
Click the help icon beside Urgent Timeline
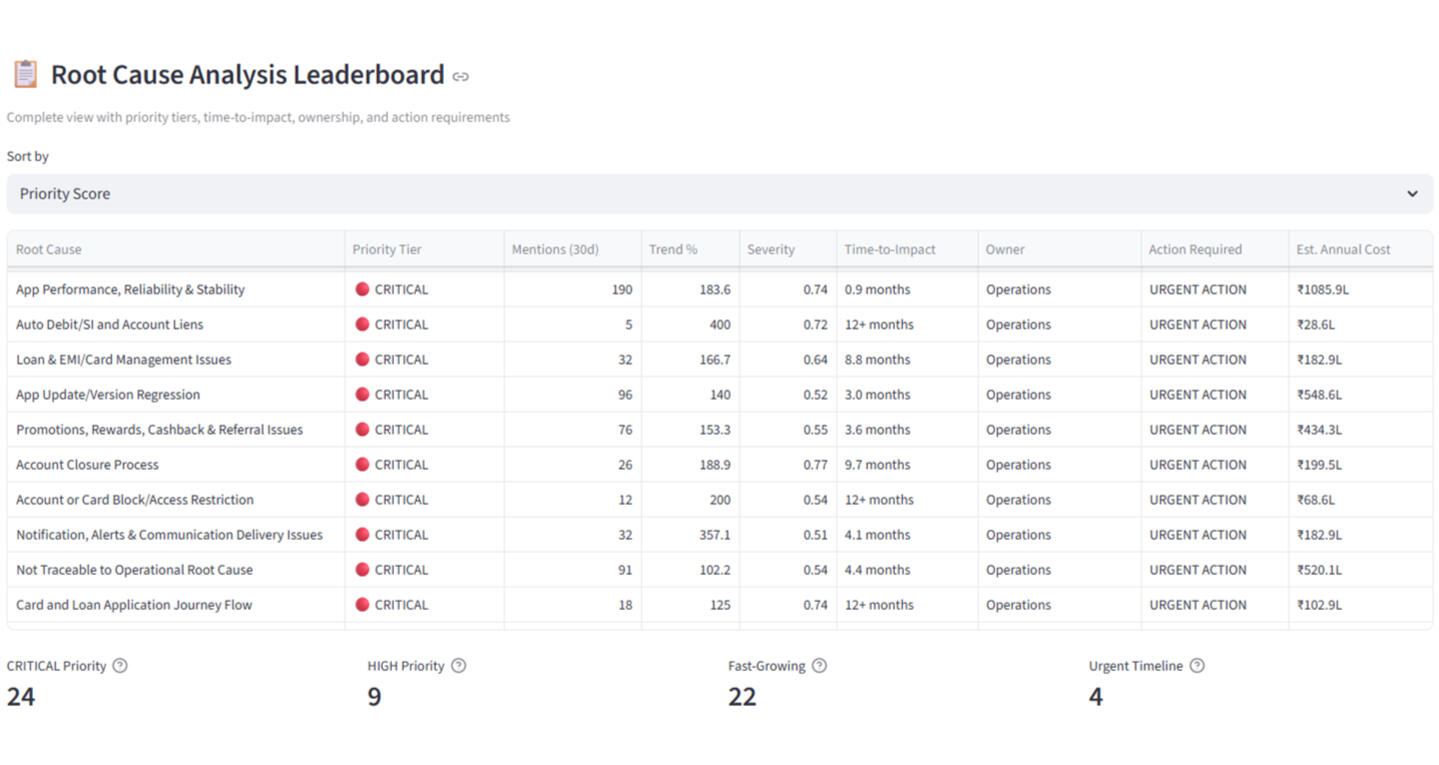tap(1197, 666)
